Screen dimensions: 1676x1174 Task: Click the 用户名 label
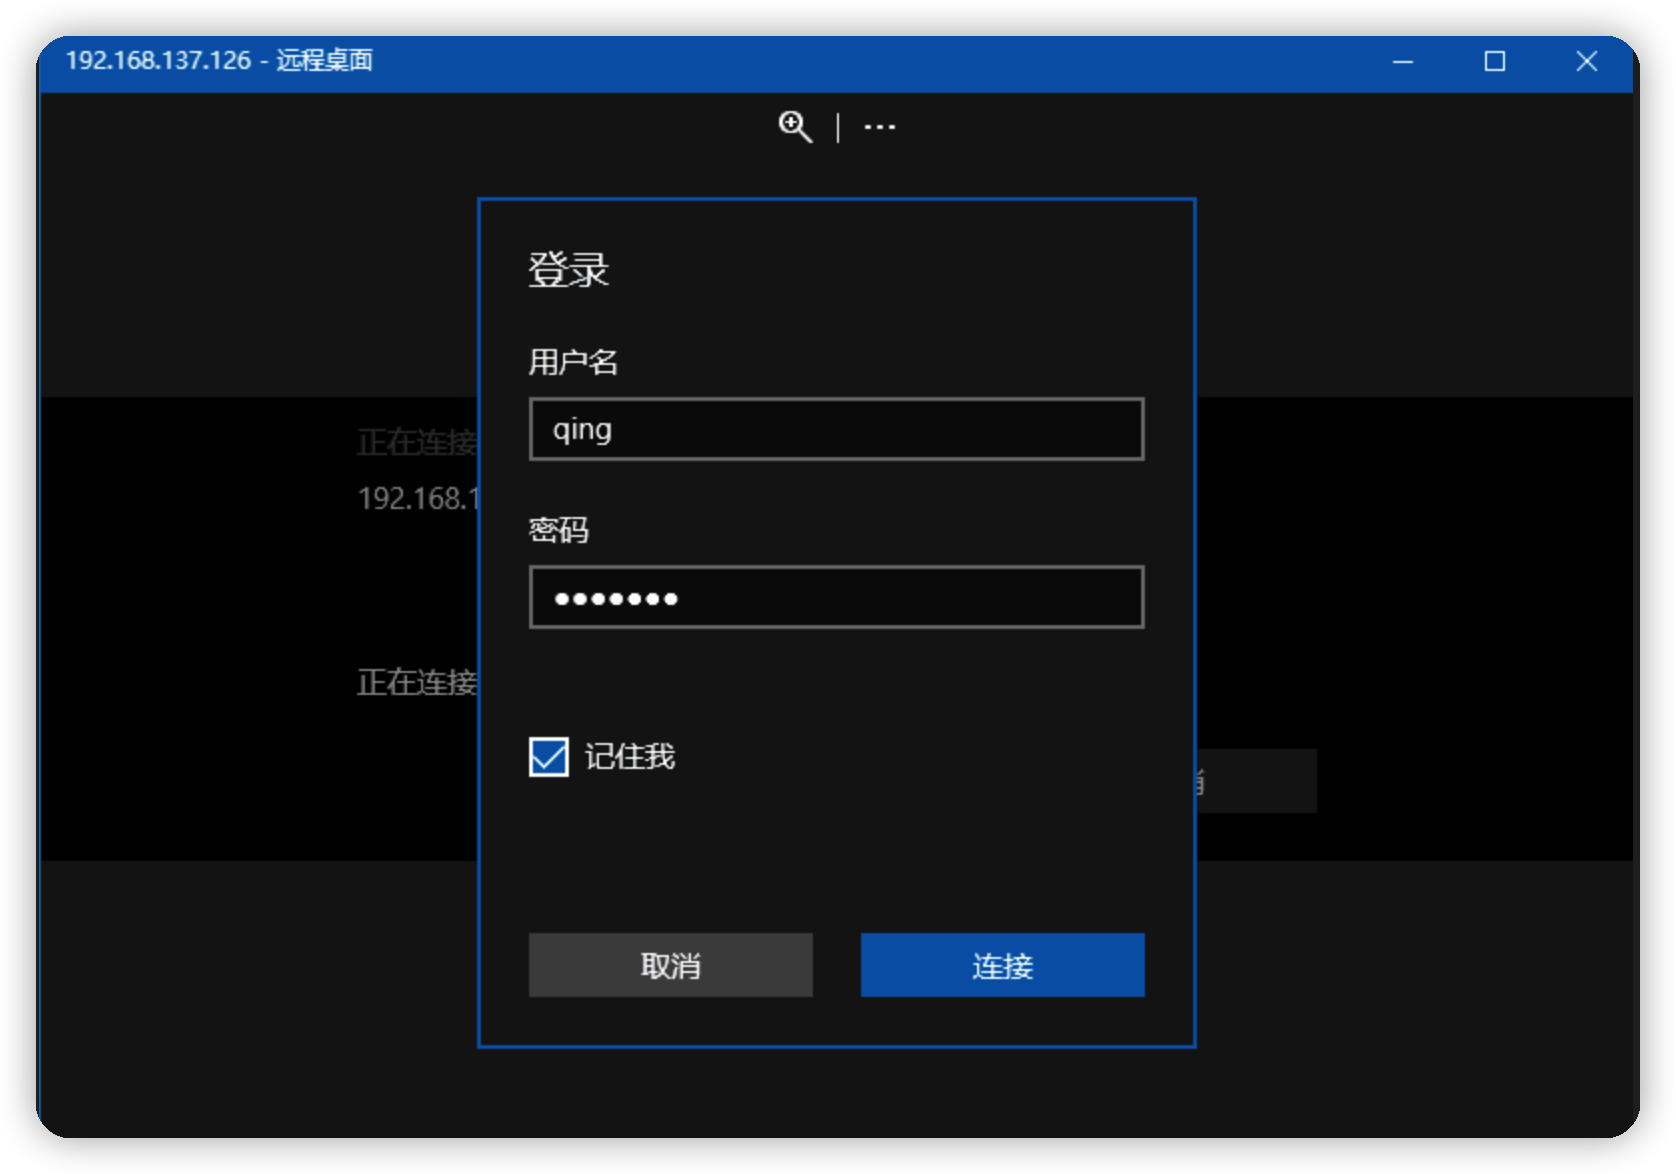click(x=573, y=361)
